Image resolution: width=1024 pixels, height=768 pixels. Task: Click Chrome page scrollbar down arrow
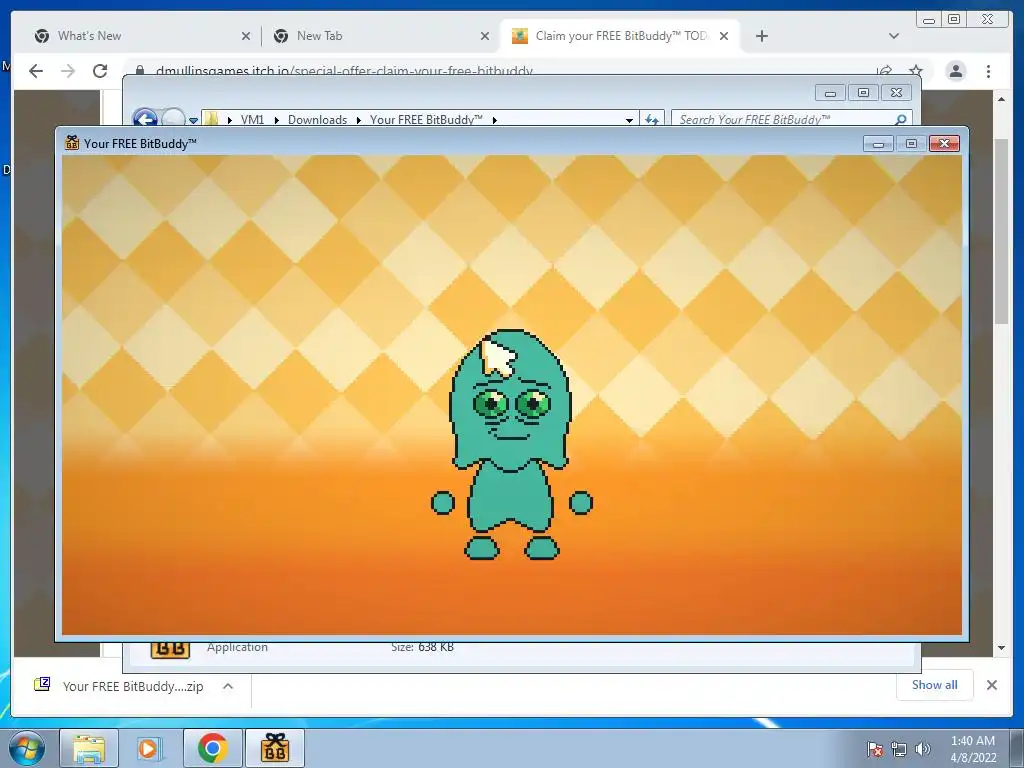(1001, 648)
